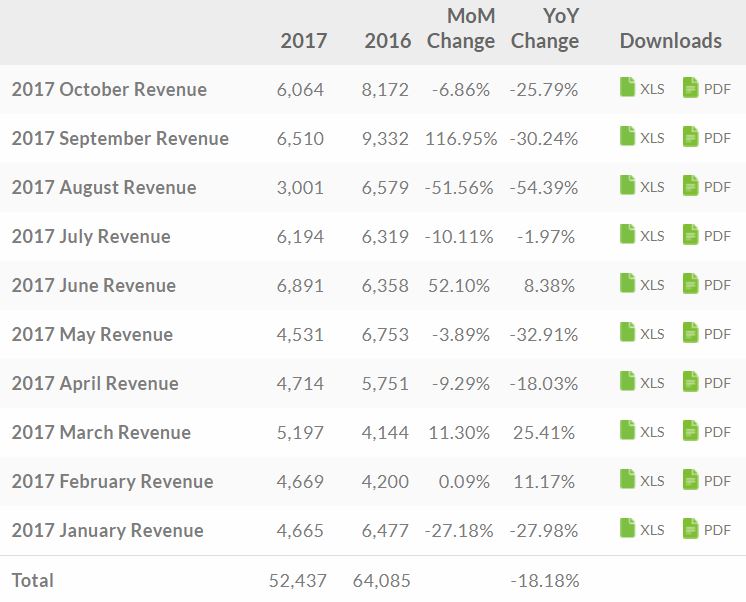The width and height of the screenshot is (746, 602).
Task: Click the 2017 January Revenue row label
Action: click(x=108, y=530)
